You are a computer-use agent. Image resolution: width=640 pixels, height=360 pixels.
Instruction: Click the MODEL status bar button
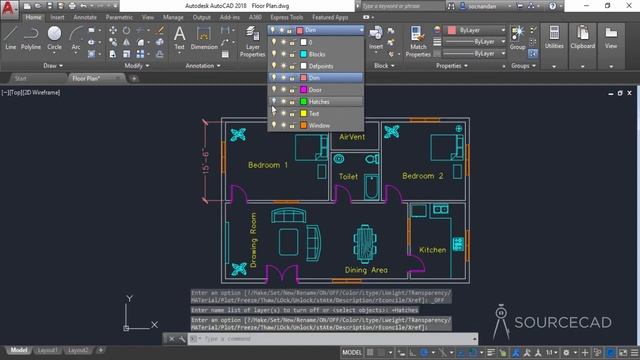point(352,352)
